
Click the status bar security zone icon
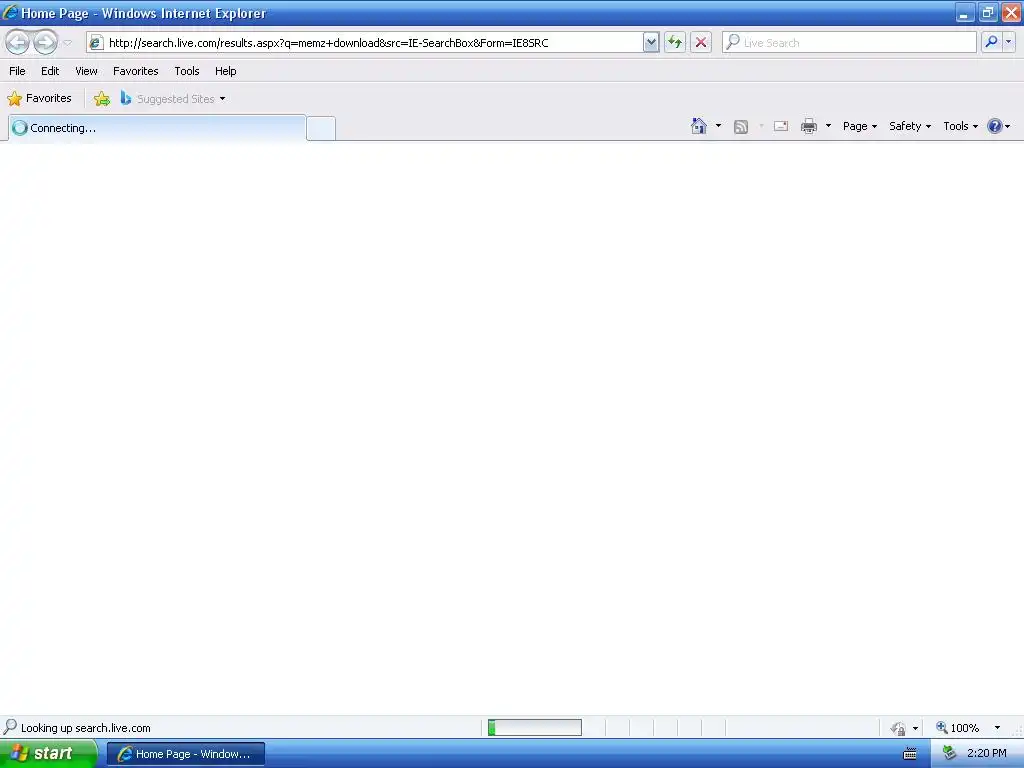point(899,728)
